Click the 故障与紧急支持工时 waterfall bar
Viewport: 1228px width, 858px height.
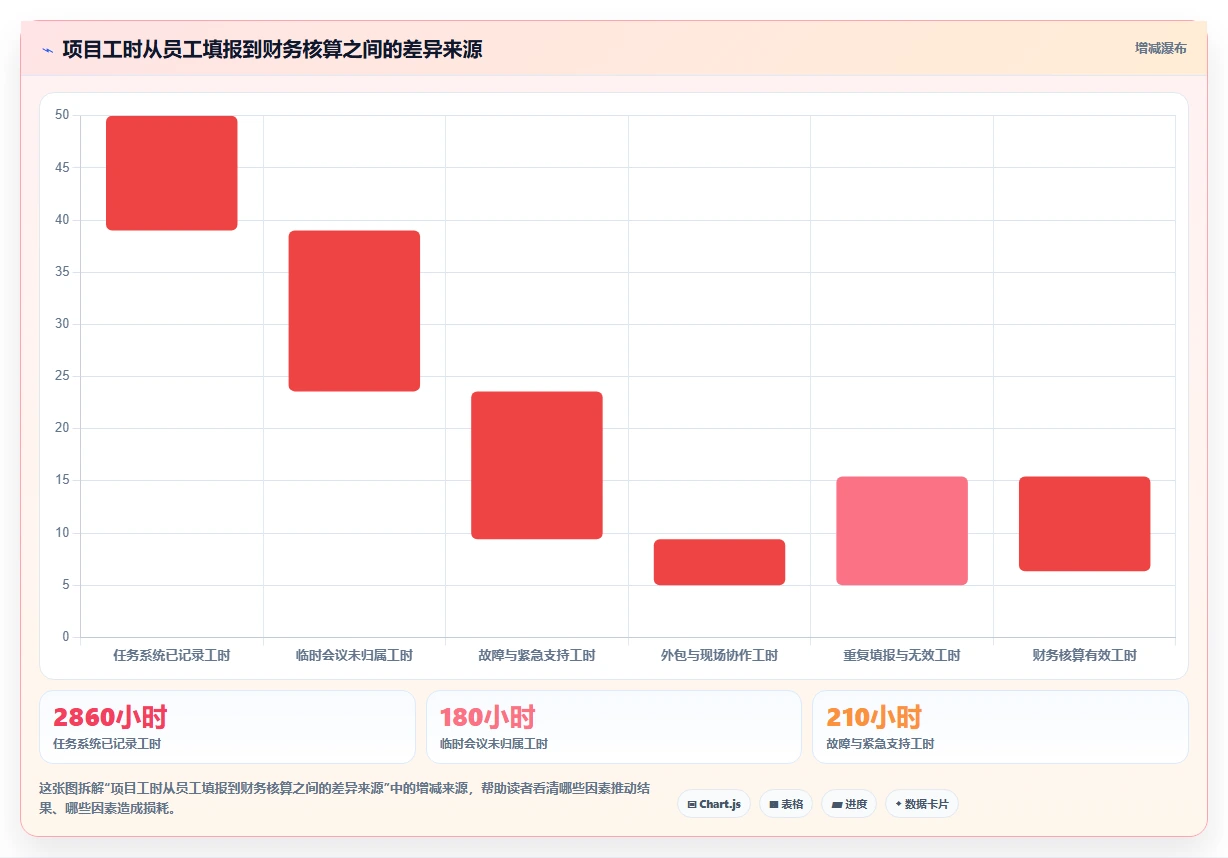pos(537,465)
